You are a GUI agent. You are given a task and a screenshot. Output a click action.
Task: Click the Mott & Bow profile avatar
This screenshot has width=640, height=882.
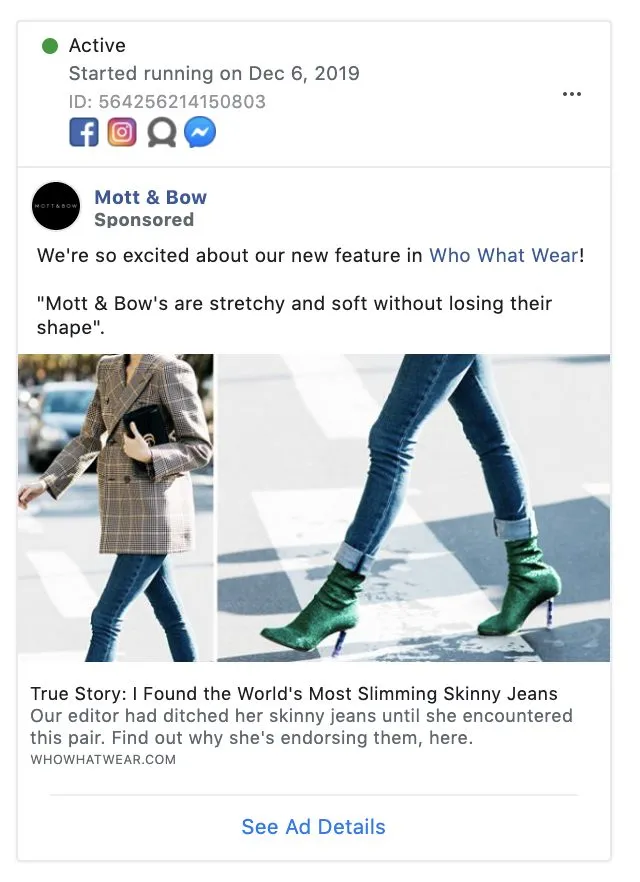tap(56, 206)
